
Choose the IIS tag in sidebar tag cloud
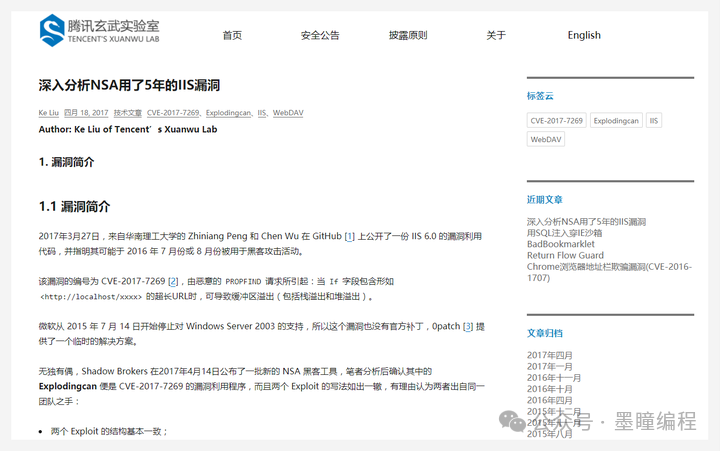tap(654, 121)
